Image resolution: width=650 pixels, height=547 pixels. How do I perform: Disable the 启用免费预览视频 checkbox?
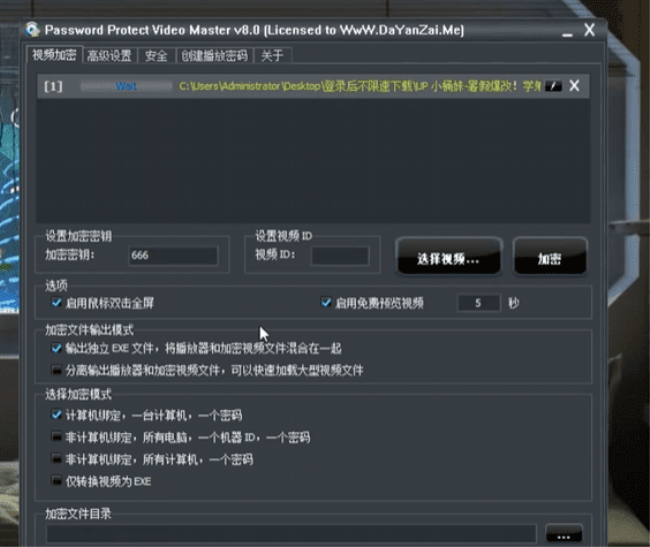pos(326,302)
